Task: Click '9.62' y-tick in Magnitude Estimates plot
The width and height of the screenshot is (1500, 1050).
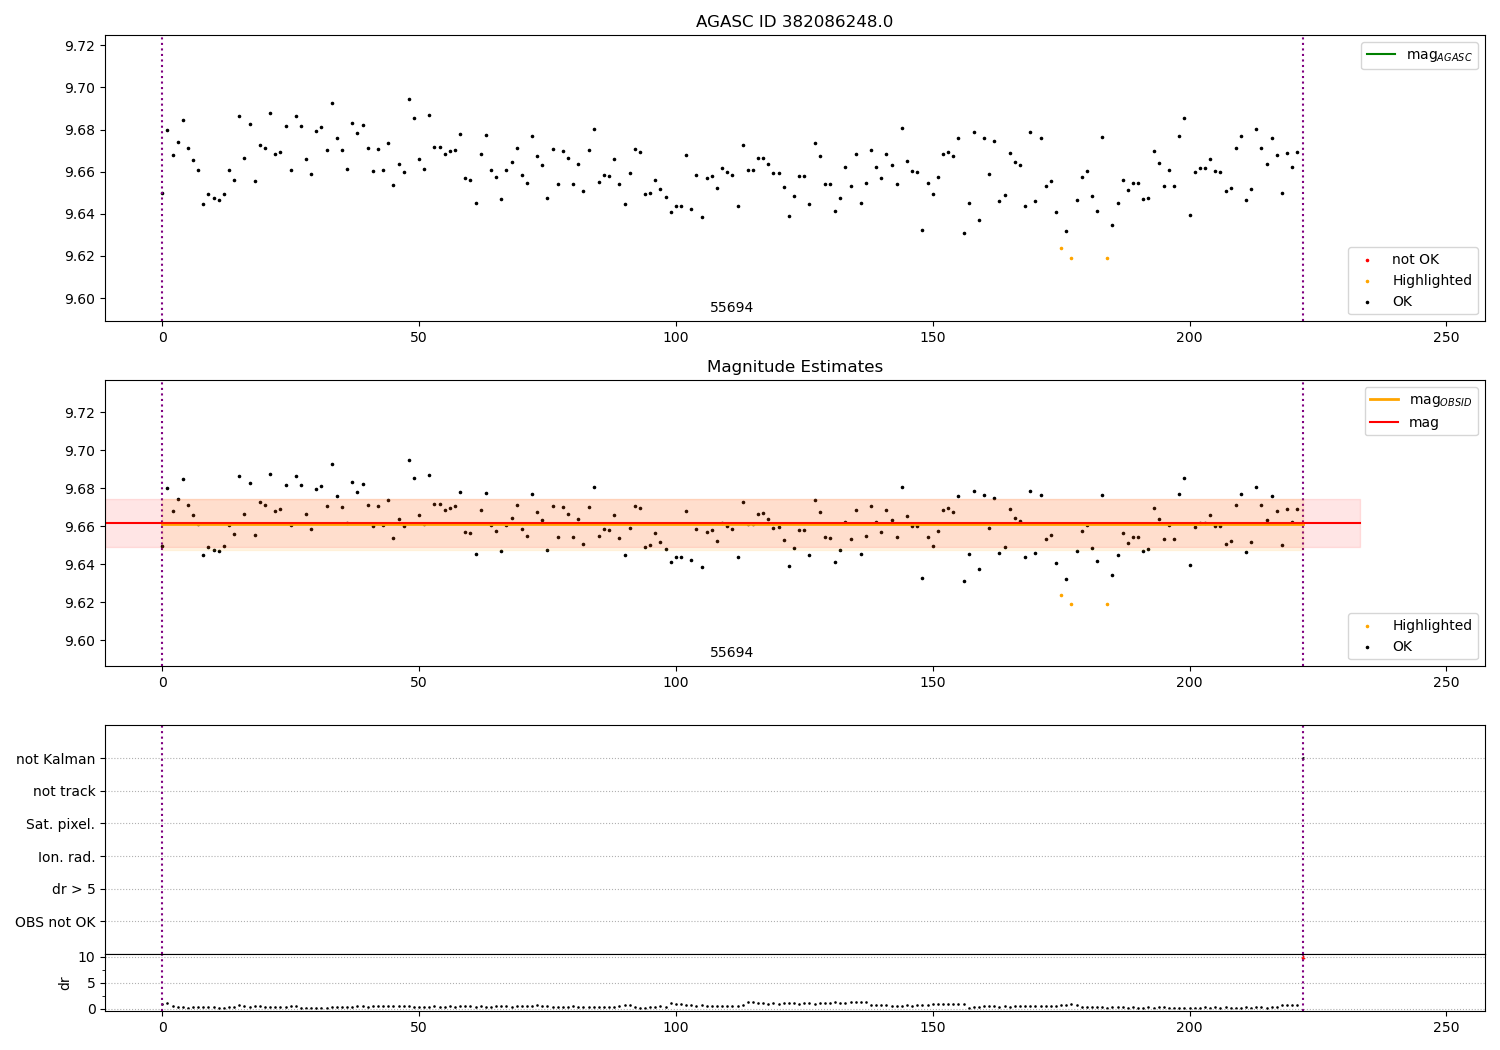Action: point(79,603)
